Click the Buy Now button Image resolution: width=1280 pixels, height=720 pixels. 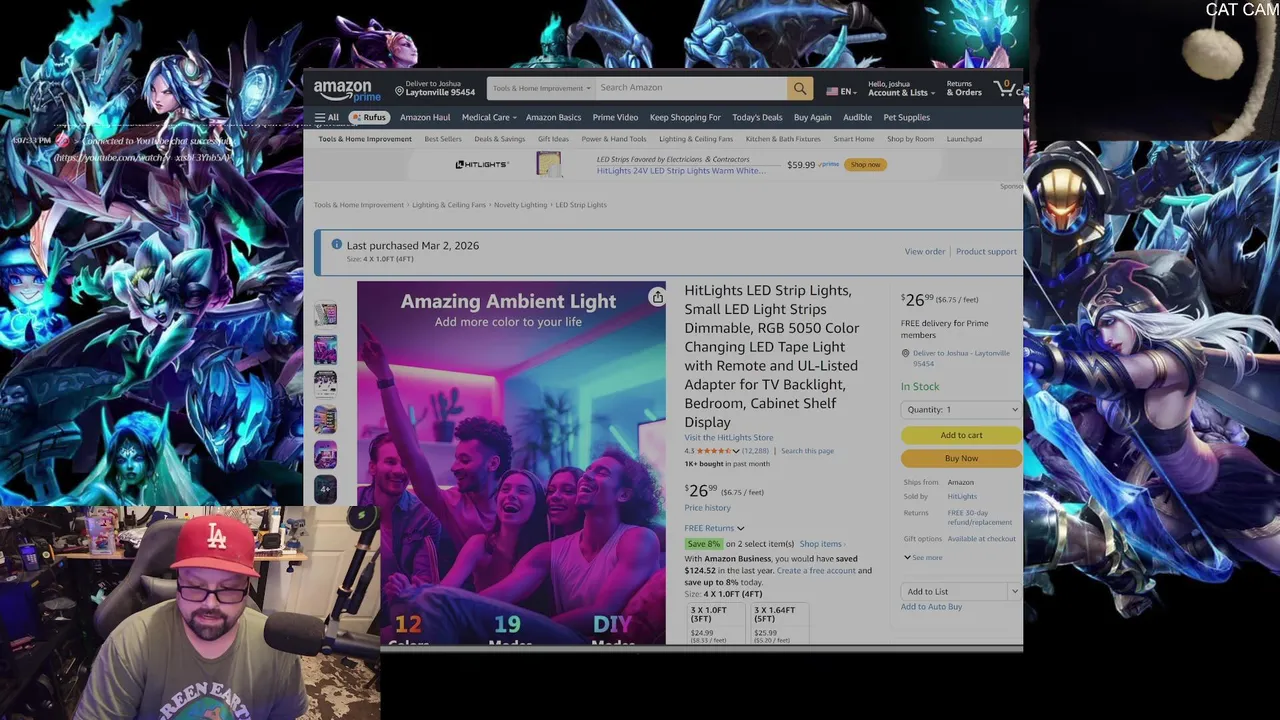(961, 458)
